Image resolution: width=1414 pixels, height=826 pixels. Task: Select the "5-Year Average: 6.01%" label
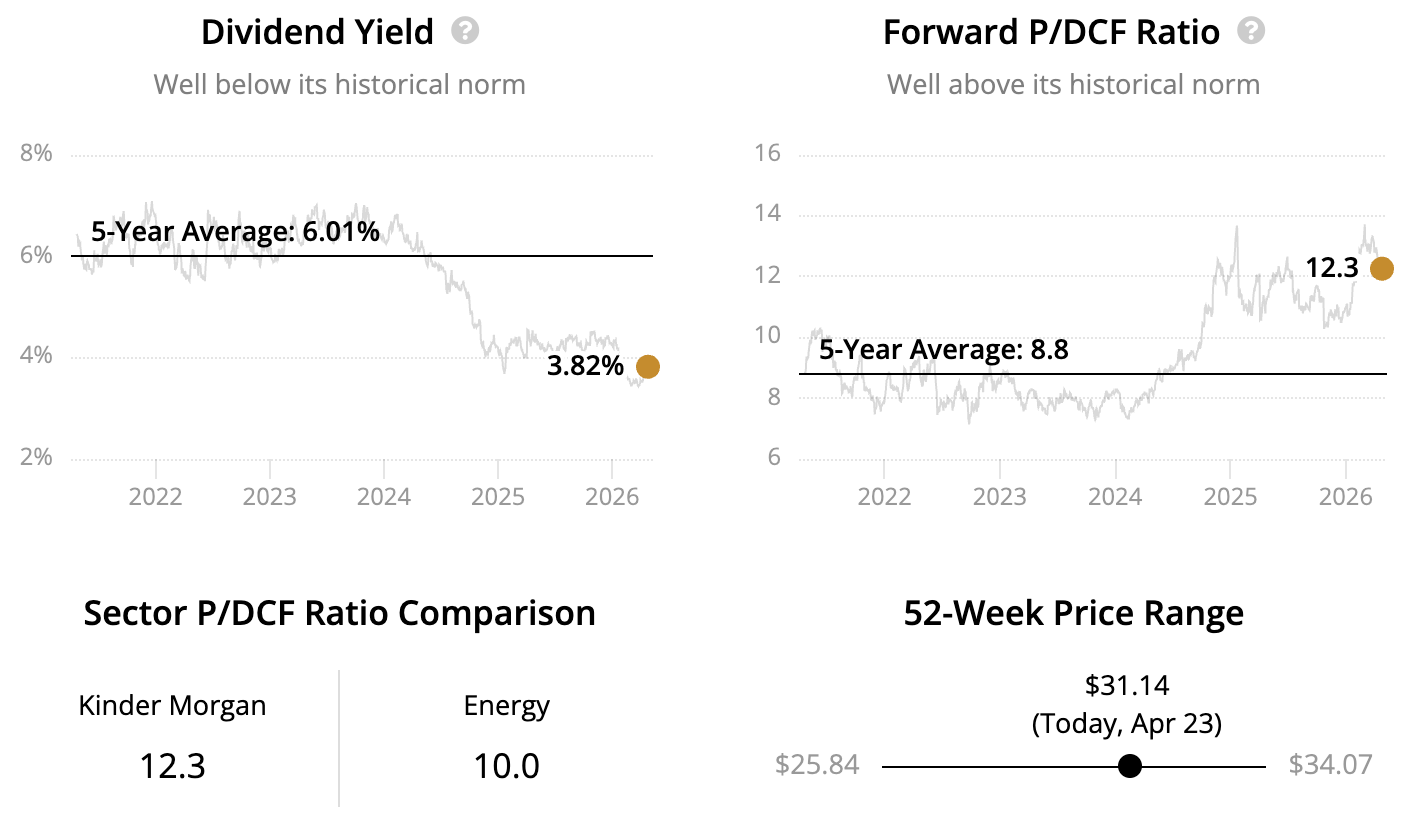point(235,233)
